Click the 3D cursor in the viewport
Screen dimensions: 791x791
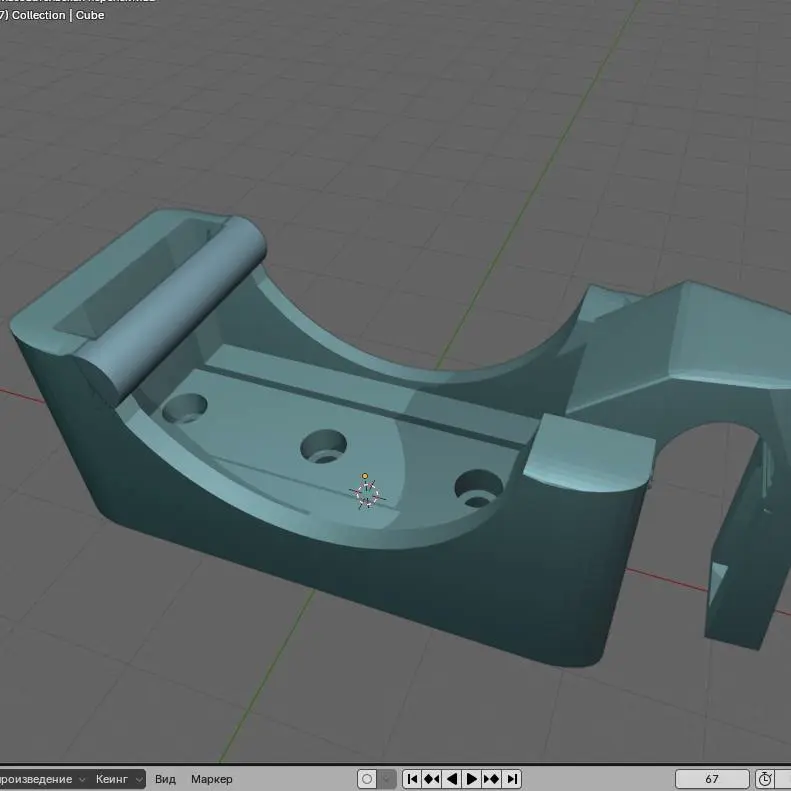[367, 494]
